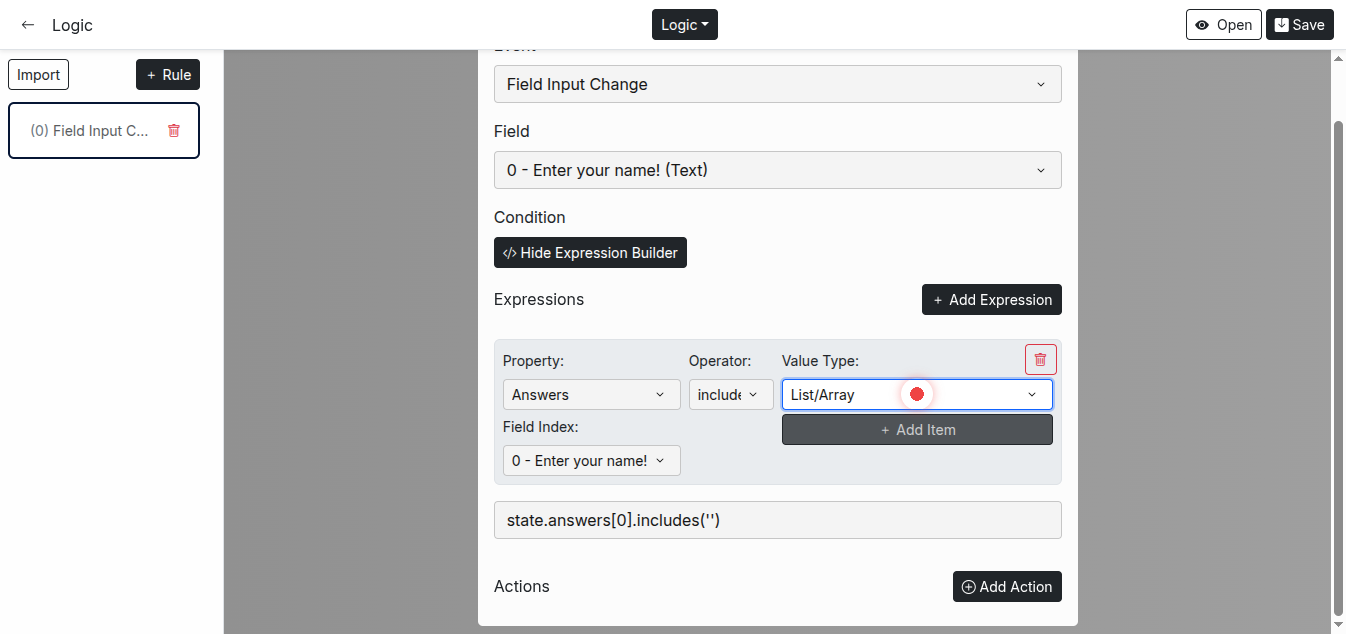
Task: Add a list item with Add Item
Action: coord(916,430)
